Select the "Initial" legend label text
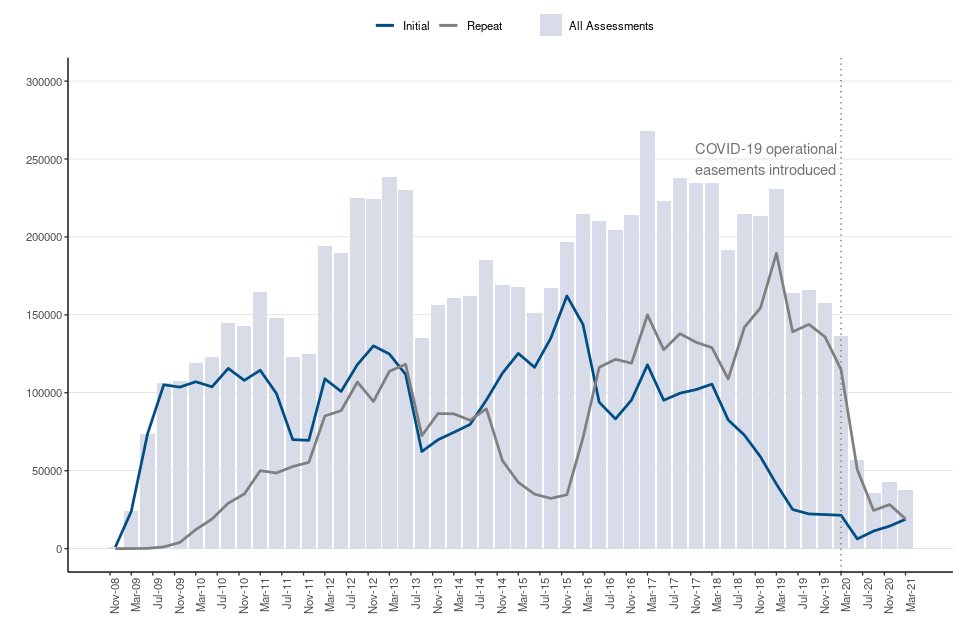Image resolution: width=960 pixels, height=640 pixels. [417, 26]
